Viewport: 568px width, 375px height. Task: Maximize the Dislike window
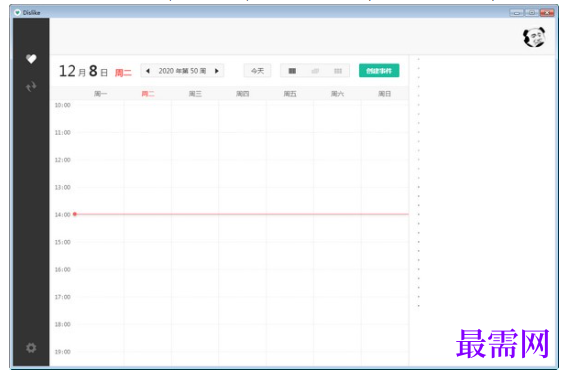point(531,13)
